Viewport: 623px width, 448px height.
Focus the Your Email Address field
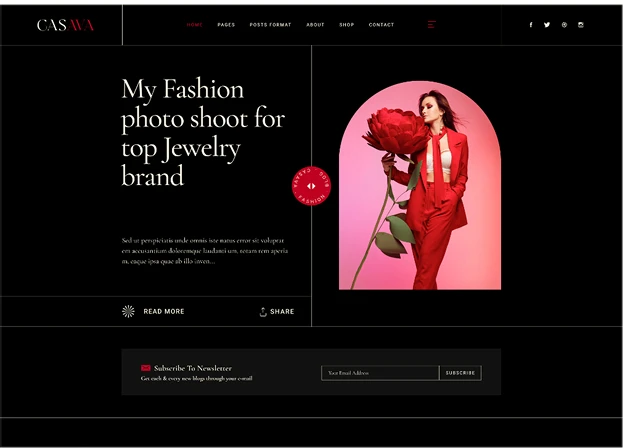point(380,373)
